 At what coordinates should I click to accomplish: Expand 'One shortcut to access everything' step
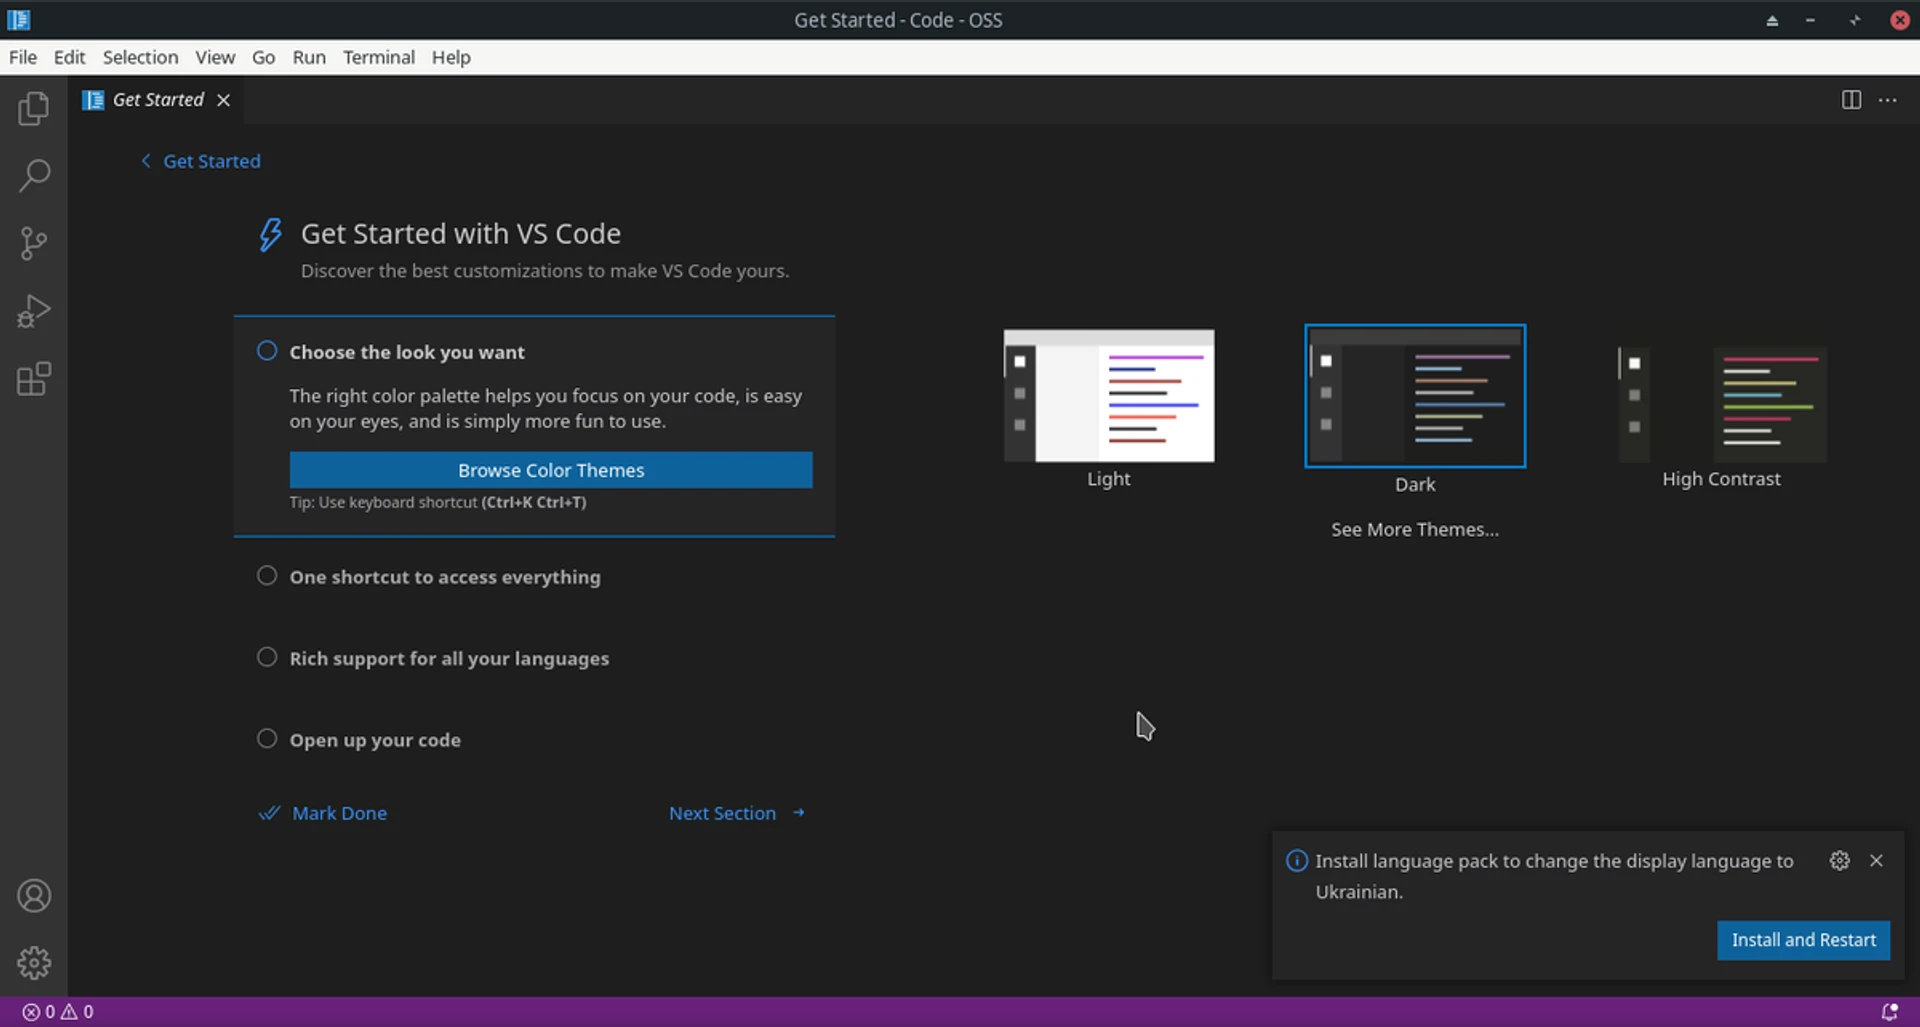445,577
